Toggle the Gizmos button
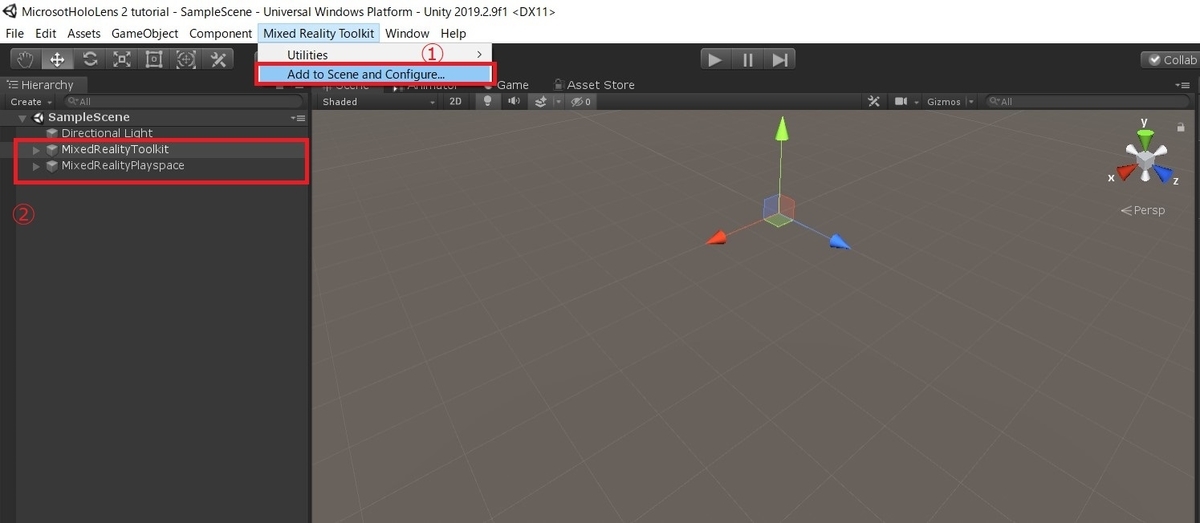This screenshot has height=523, width=1200. (944, 102)
